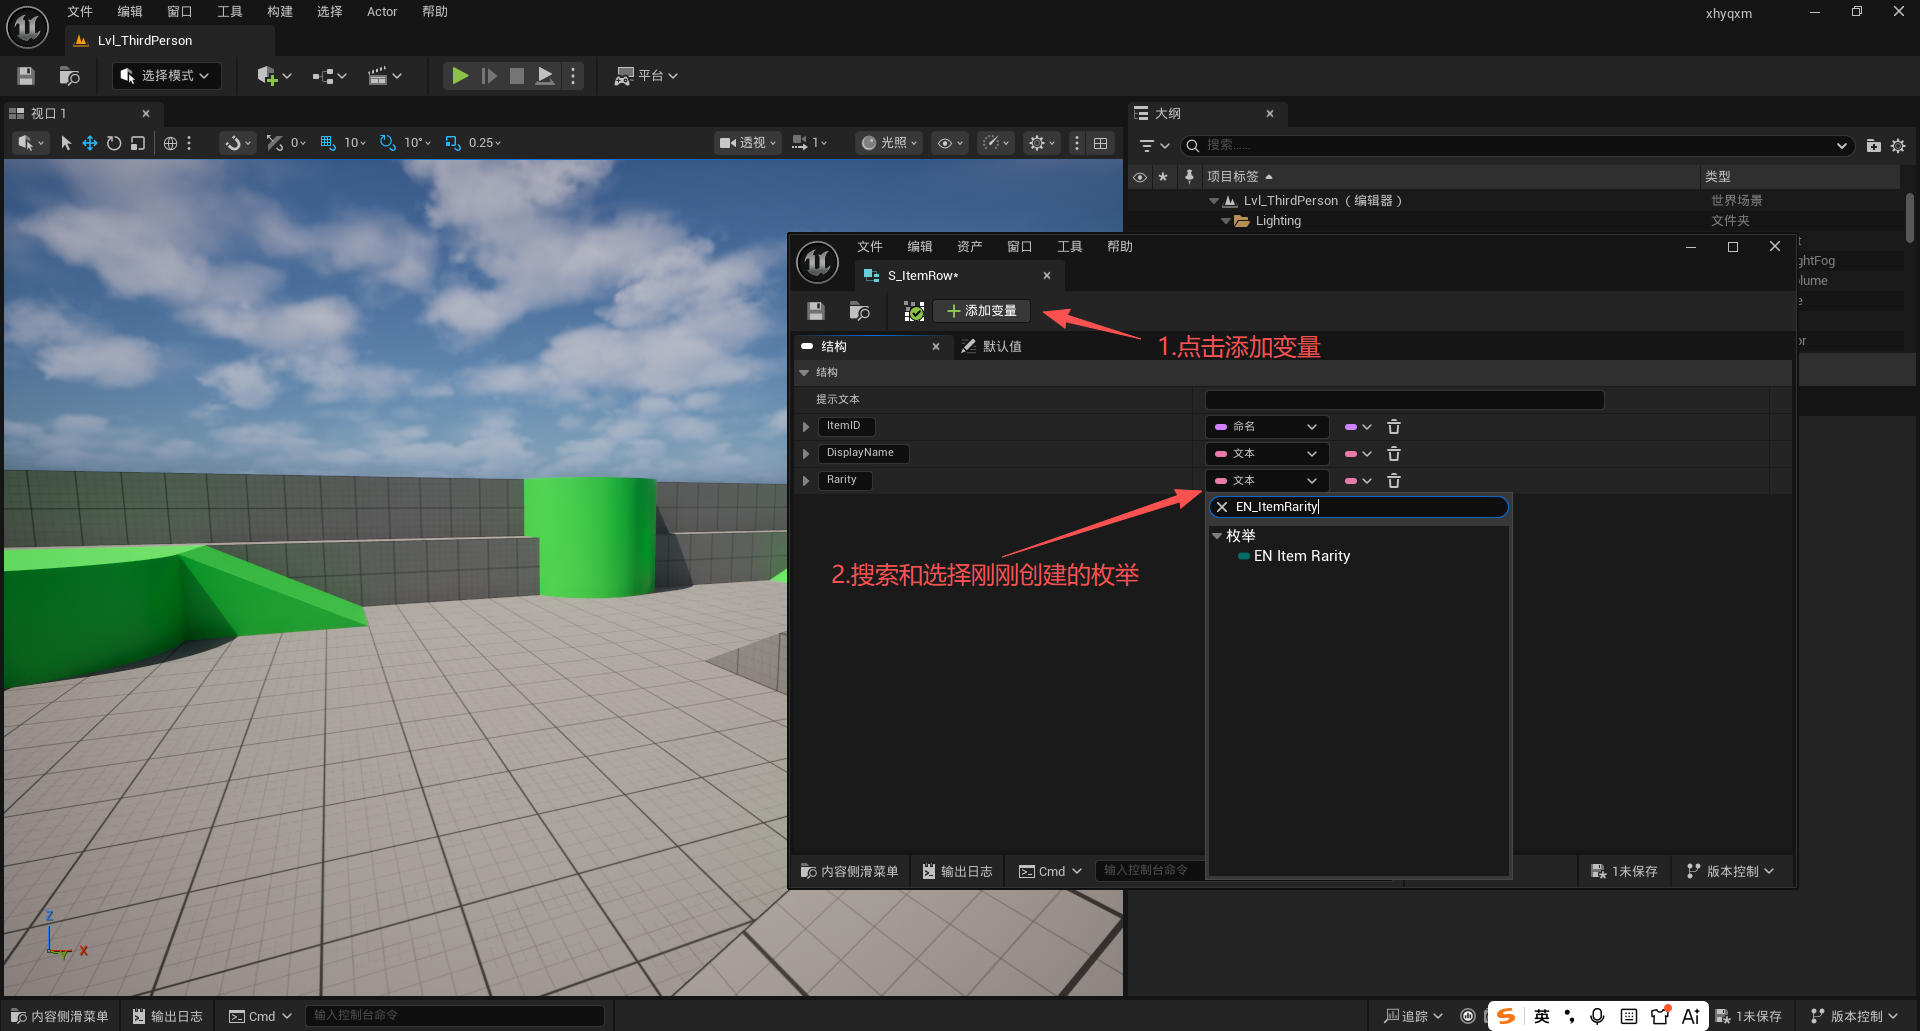Delete the DisplayName variable
1920x1031 pixels.
(1394, 454)
